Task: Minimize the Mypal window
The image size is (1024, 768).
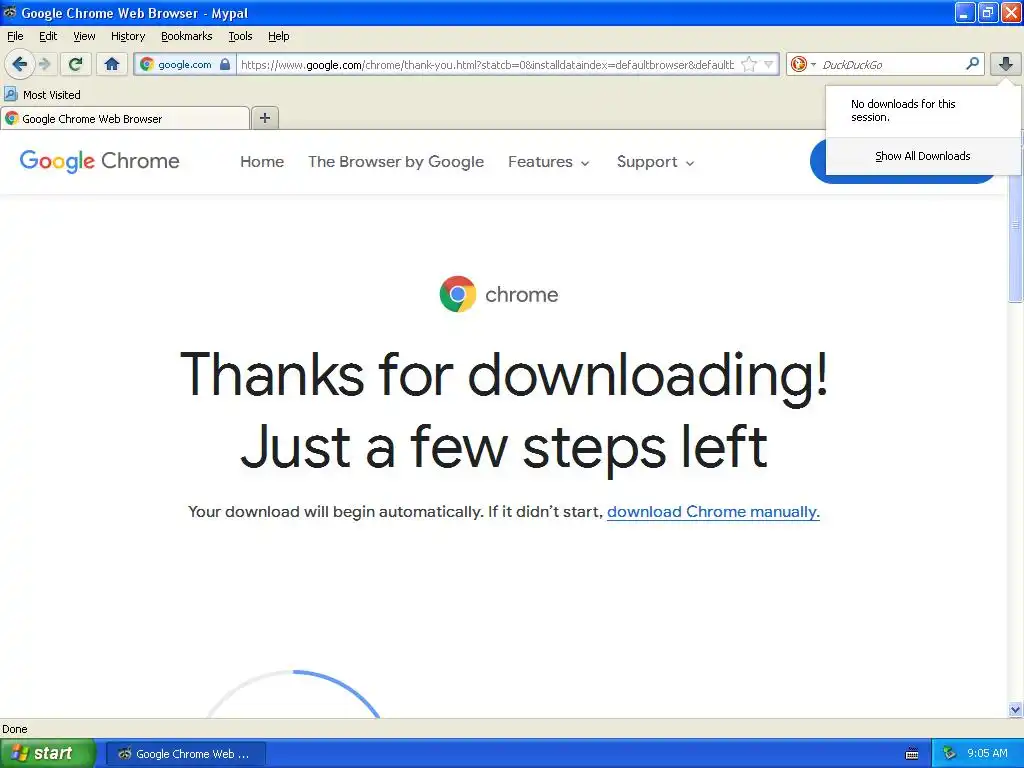Action: (x=965, y=12)
